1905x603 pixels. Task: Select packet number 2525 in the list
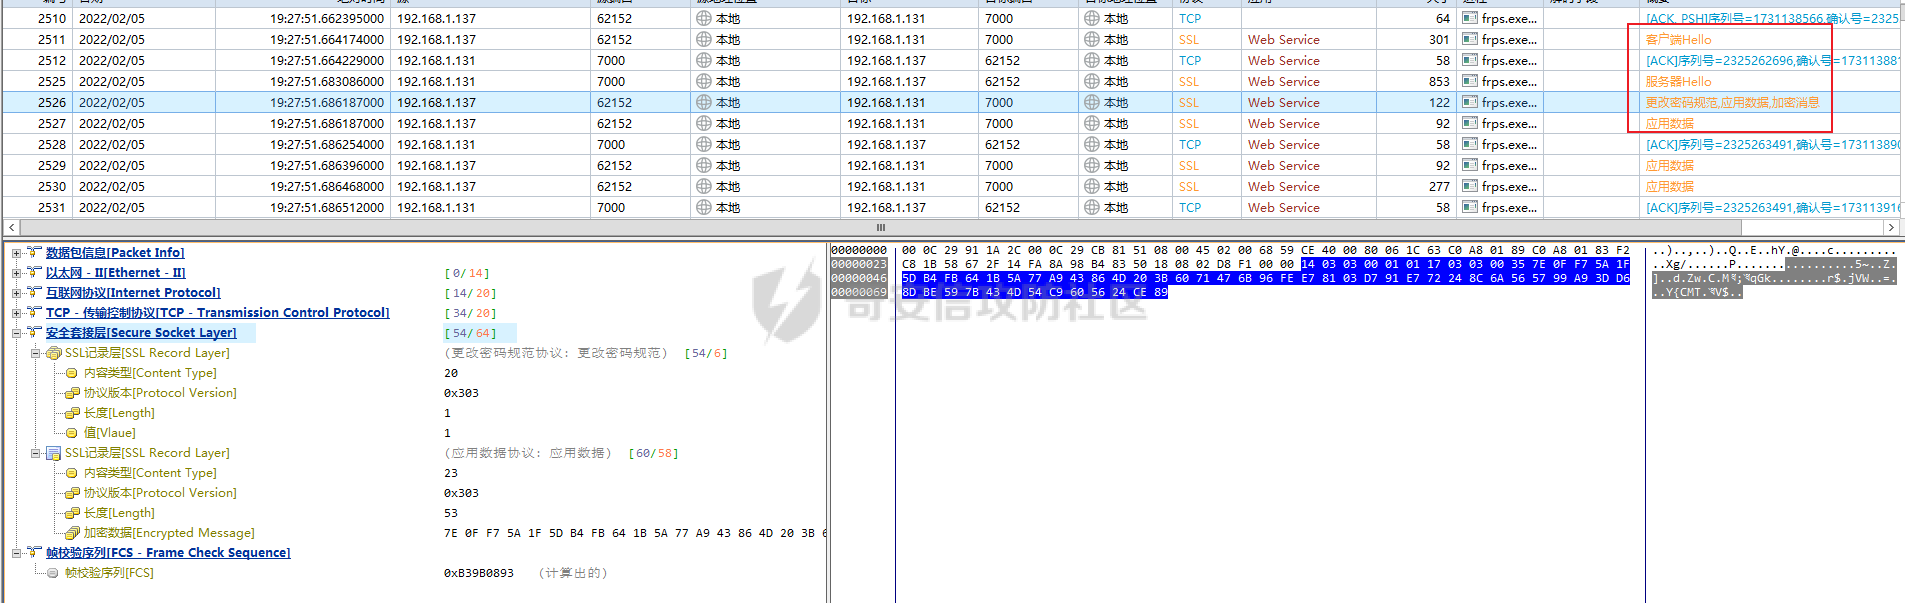52,81
